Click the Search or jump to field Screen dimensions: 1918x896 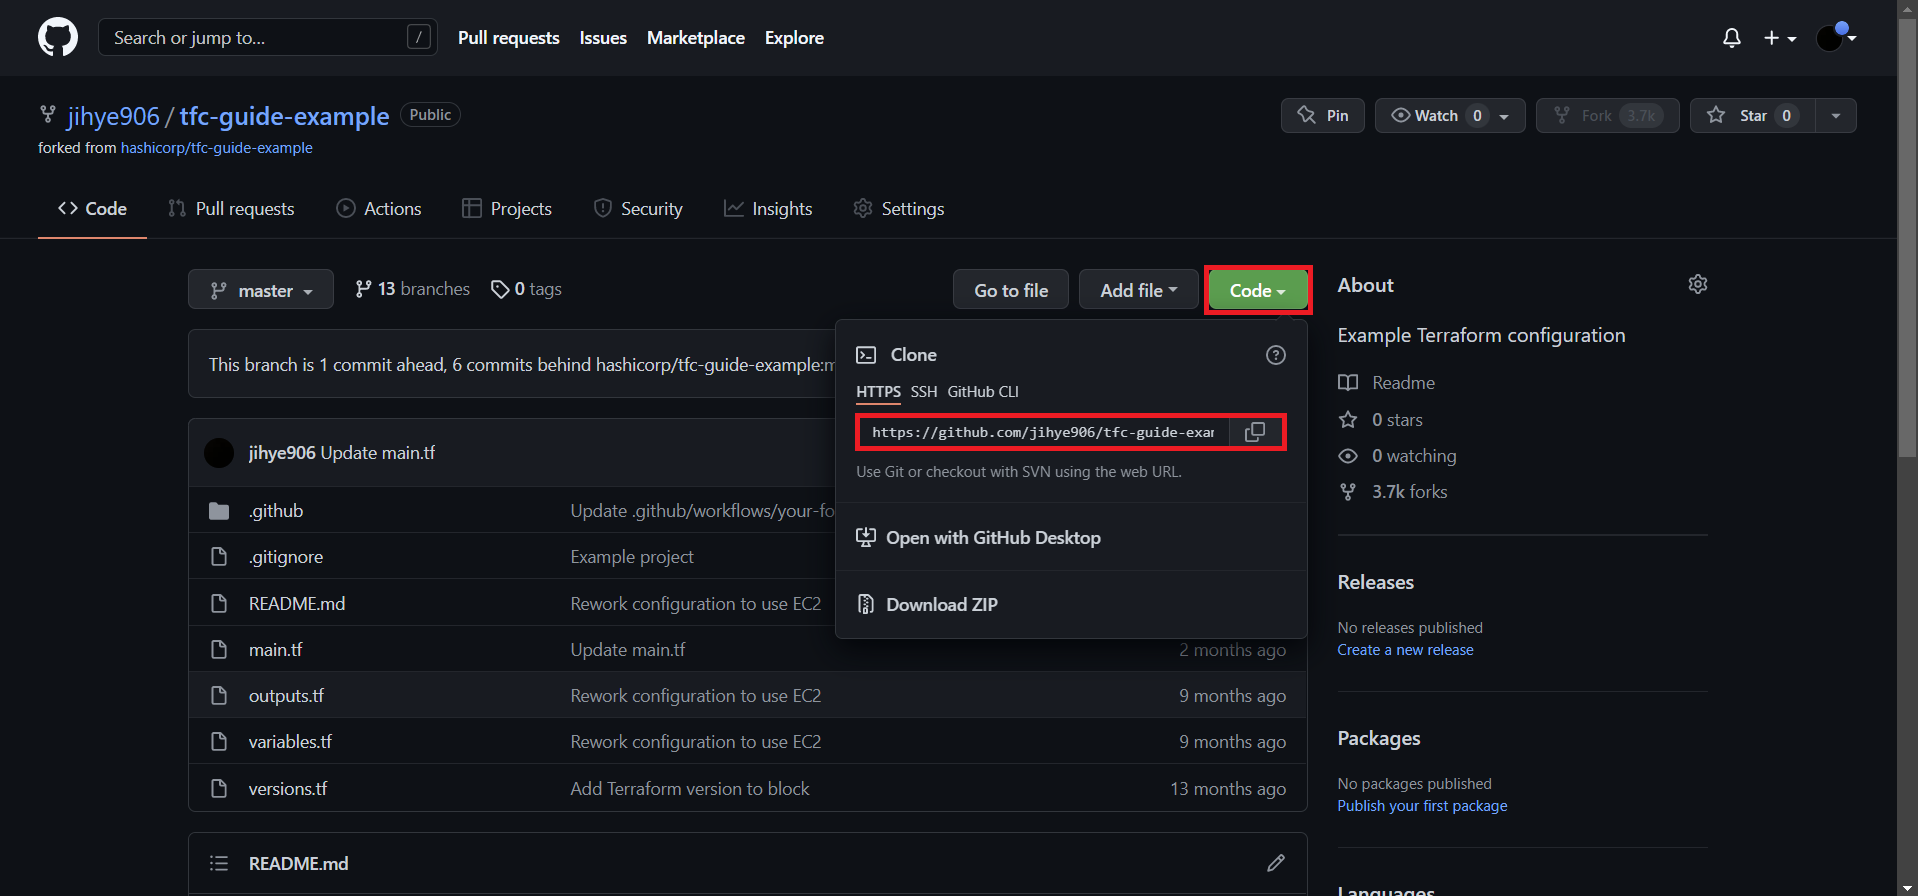pos(267,38)
